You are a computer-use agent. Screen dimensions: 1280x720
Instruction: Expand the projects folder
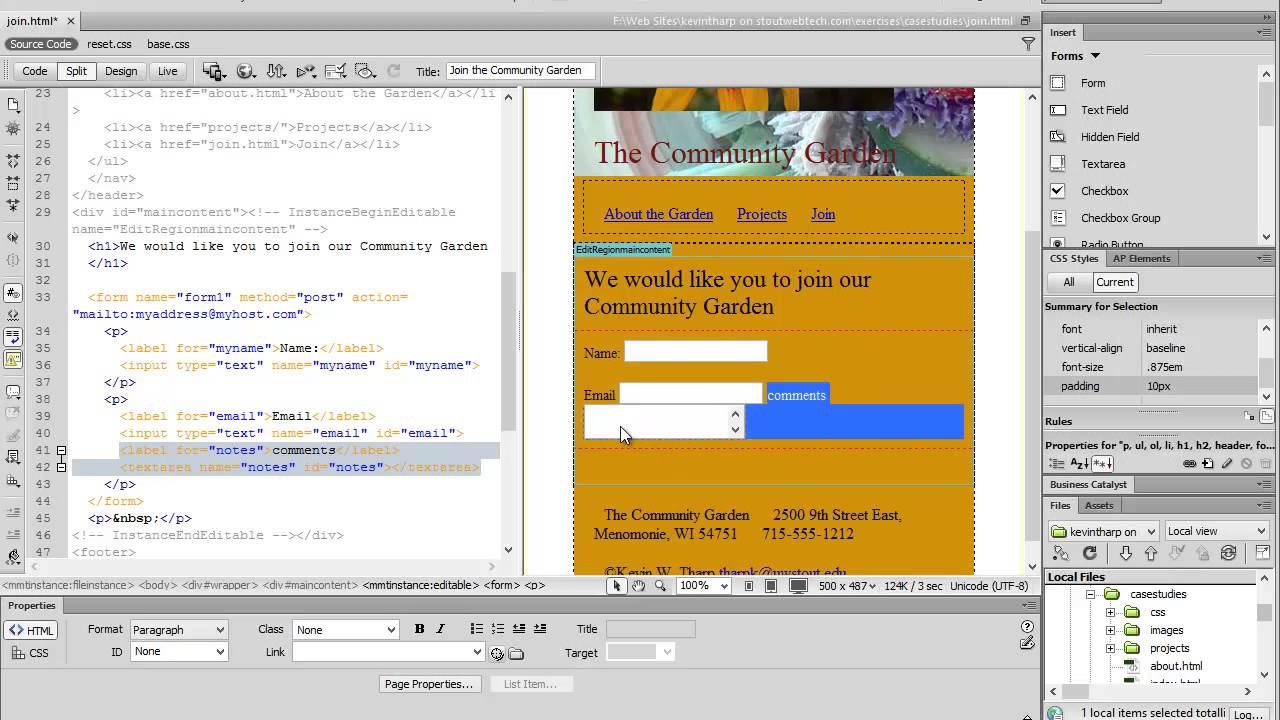coord(1110,648)
